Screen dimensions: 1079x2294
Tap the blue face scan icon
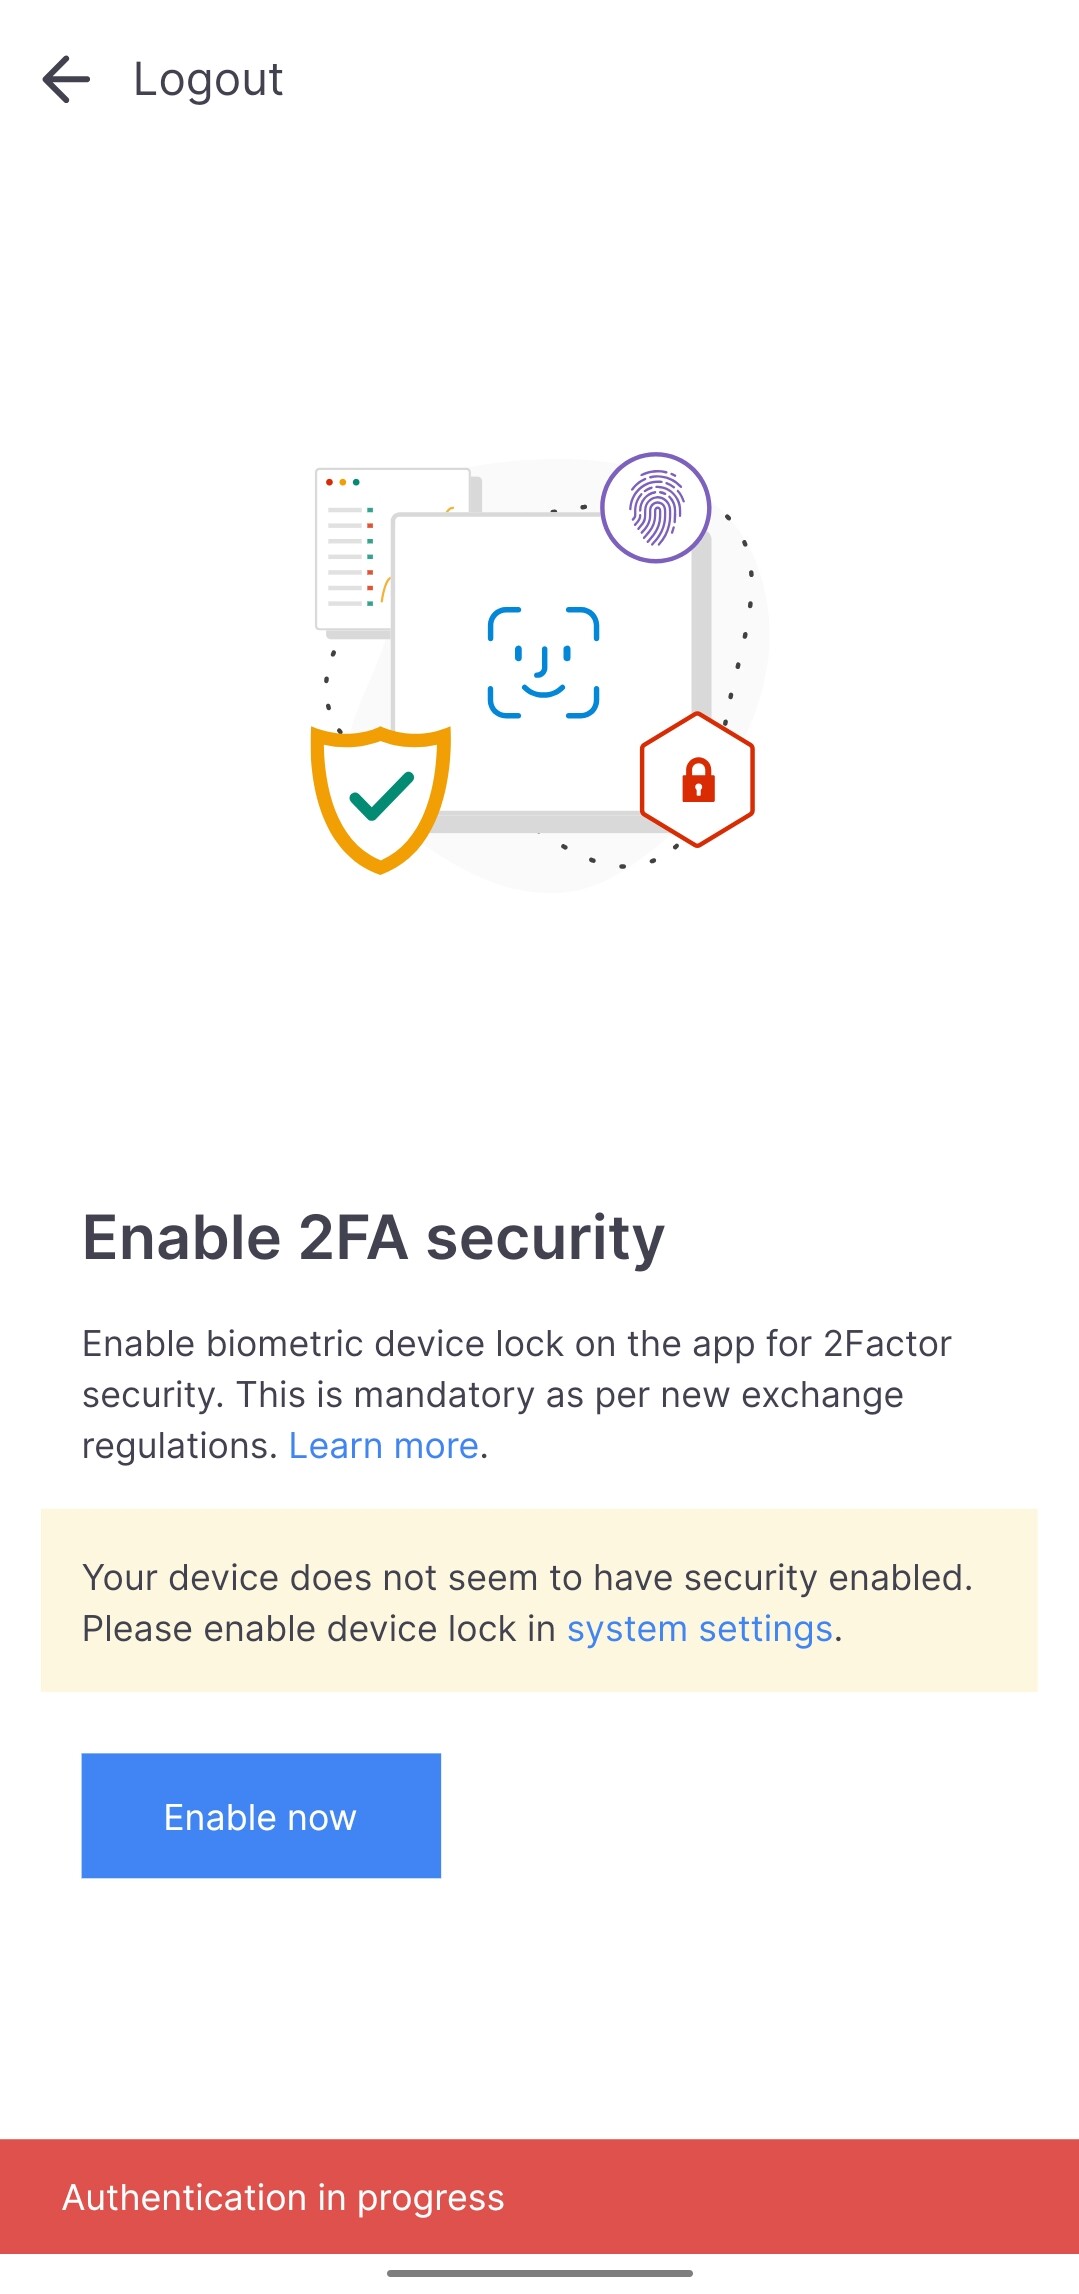coord(543,662)
